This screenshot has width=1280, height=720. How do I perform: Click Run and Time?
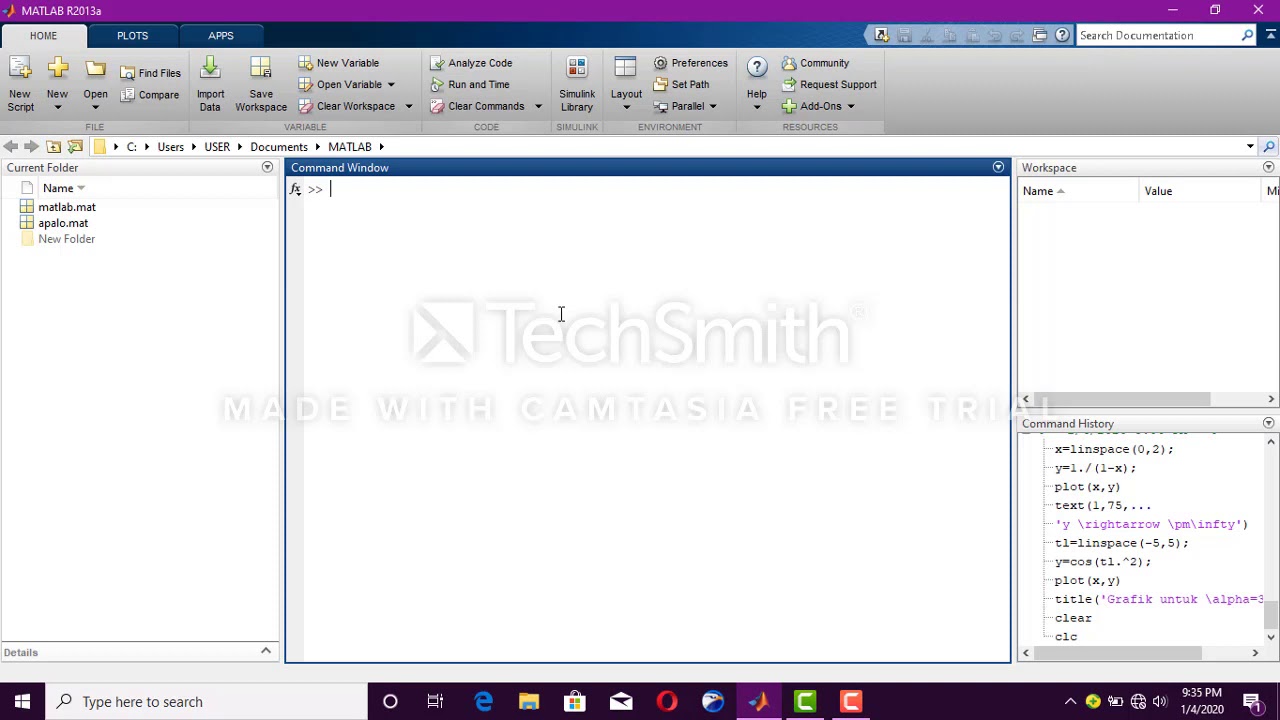pos(470,85)
